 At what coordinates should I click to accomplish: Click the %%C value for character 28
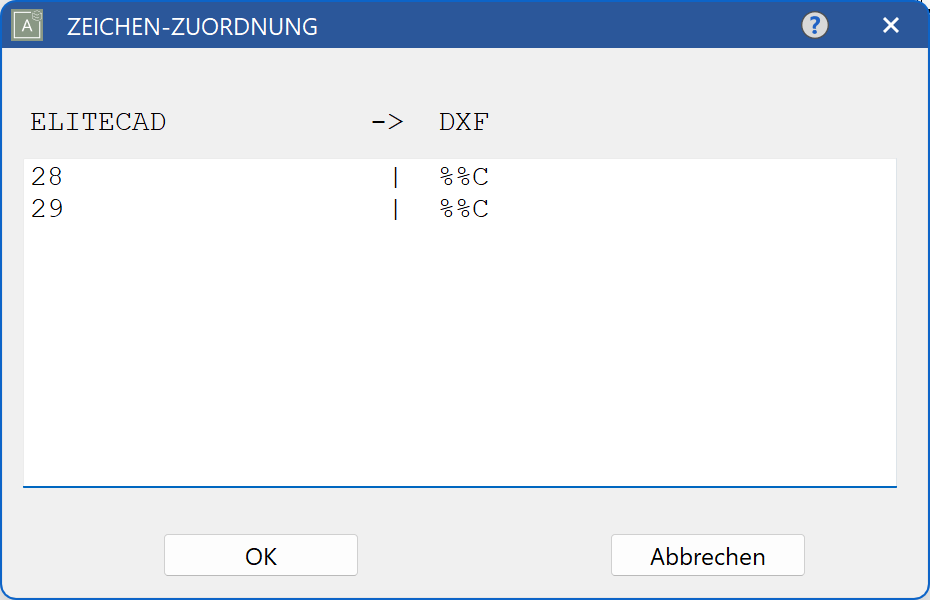point(466,176)
